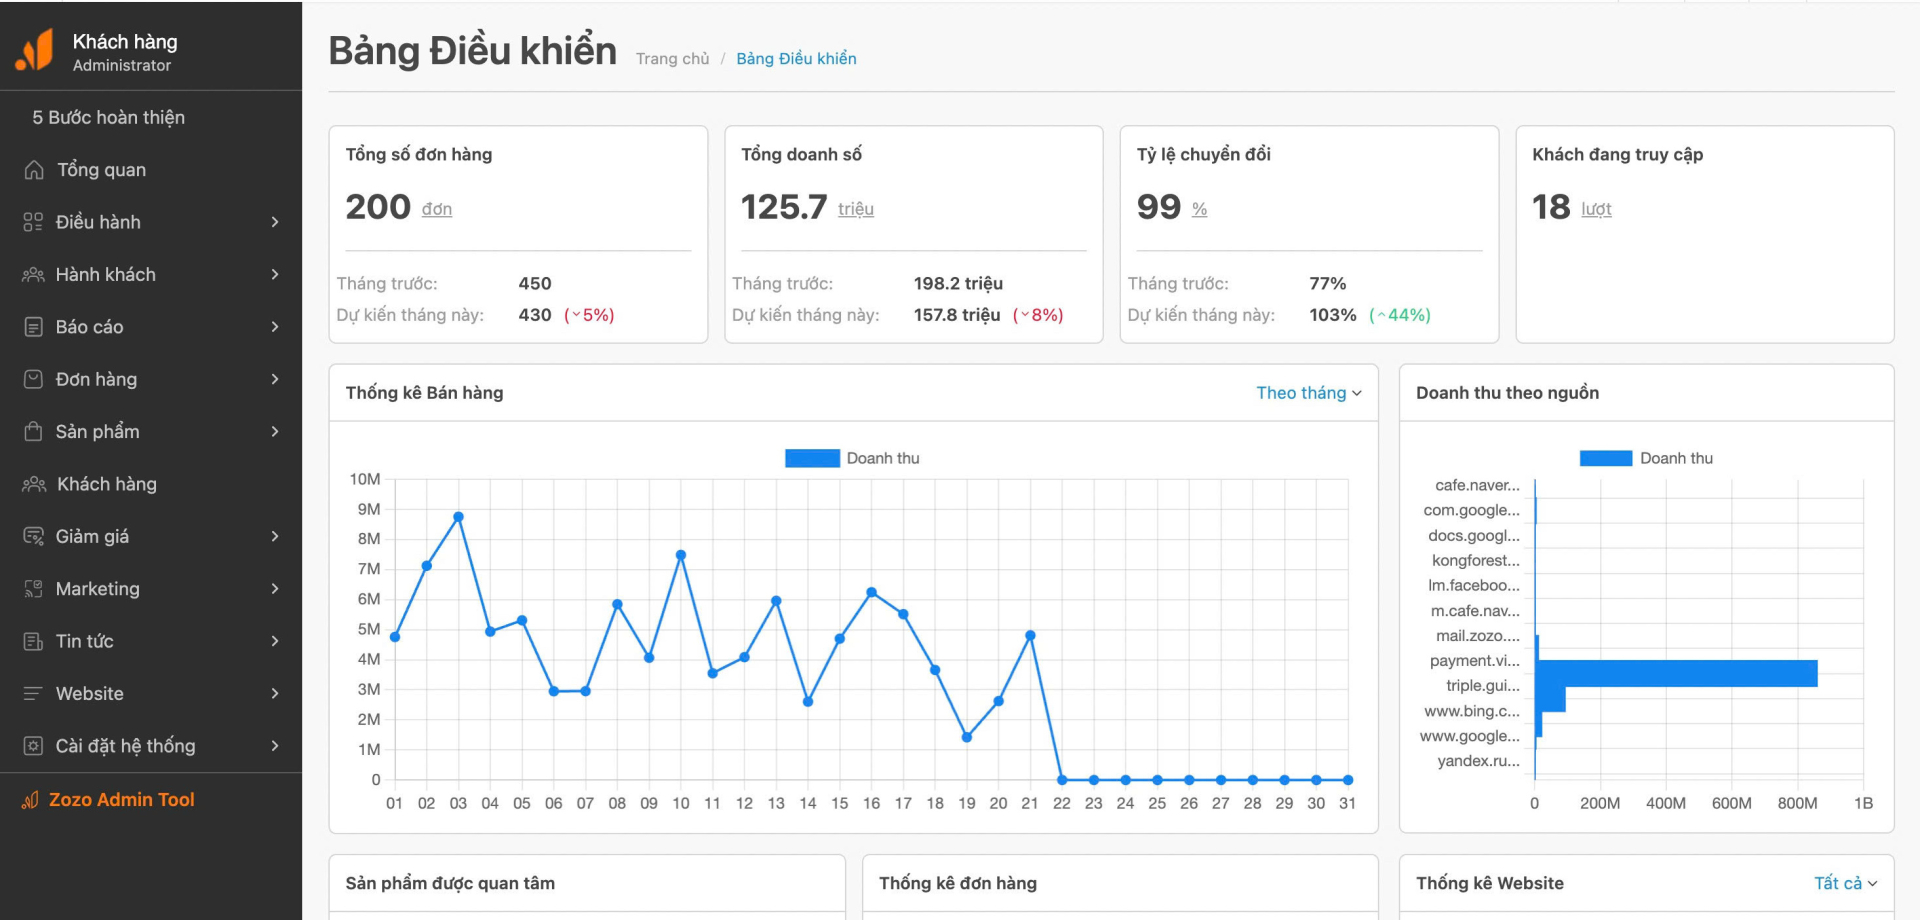Expand the Cài đặt hệ thống arrow
The width and height of the screenshot is (1920, 920).
275,746
